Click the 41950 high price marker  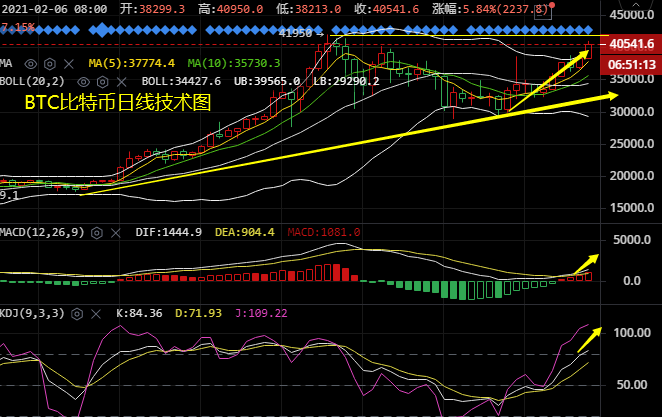coord(299,33)
